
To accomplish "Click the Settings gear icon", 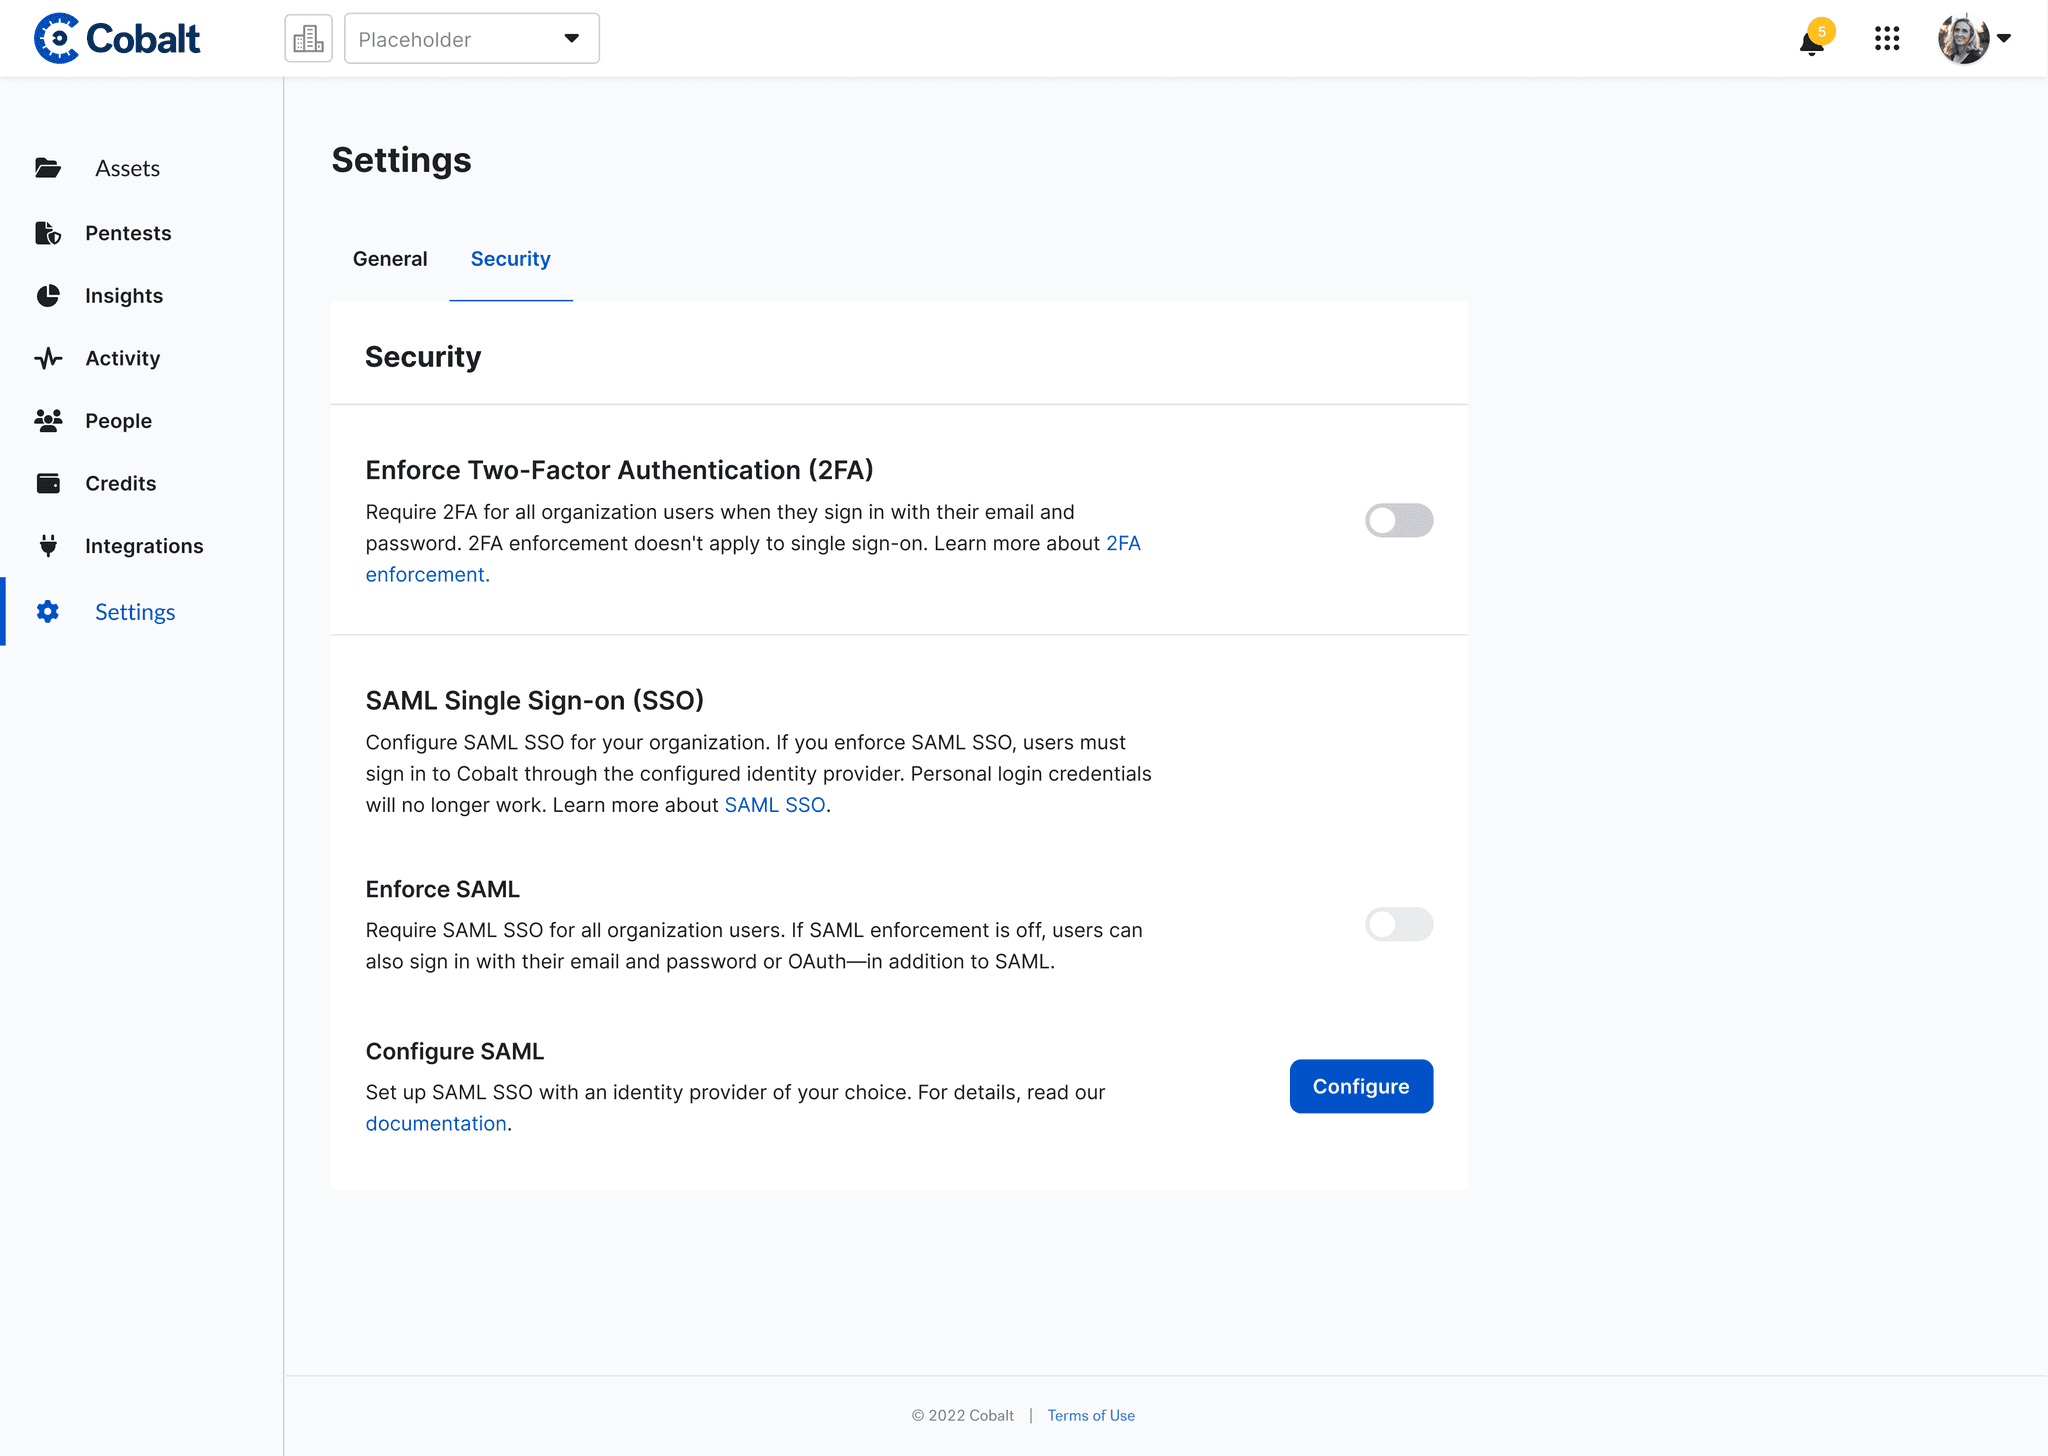I will 48,612.
